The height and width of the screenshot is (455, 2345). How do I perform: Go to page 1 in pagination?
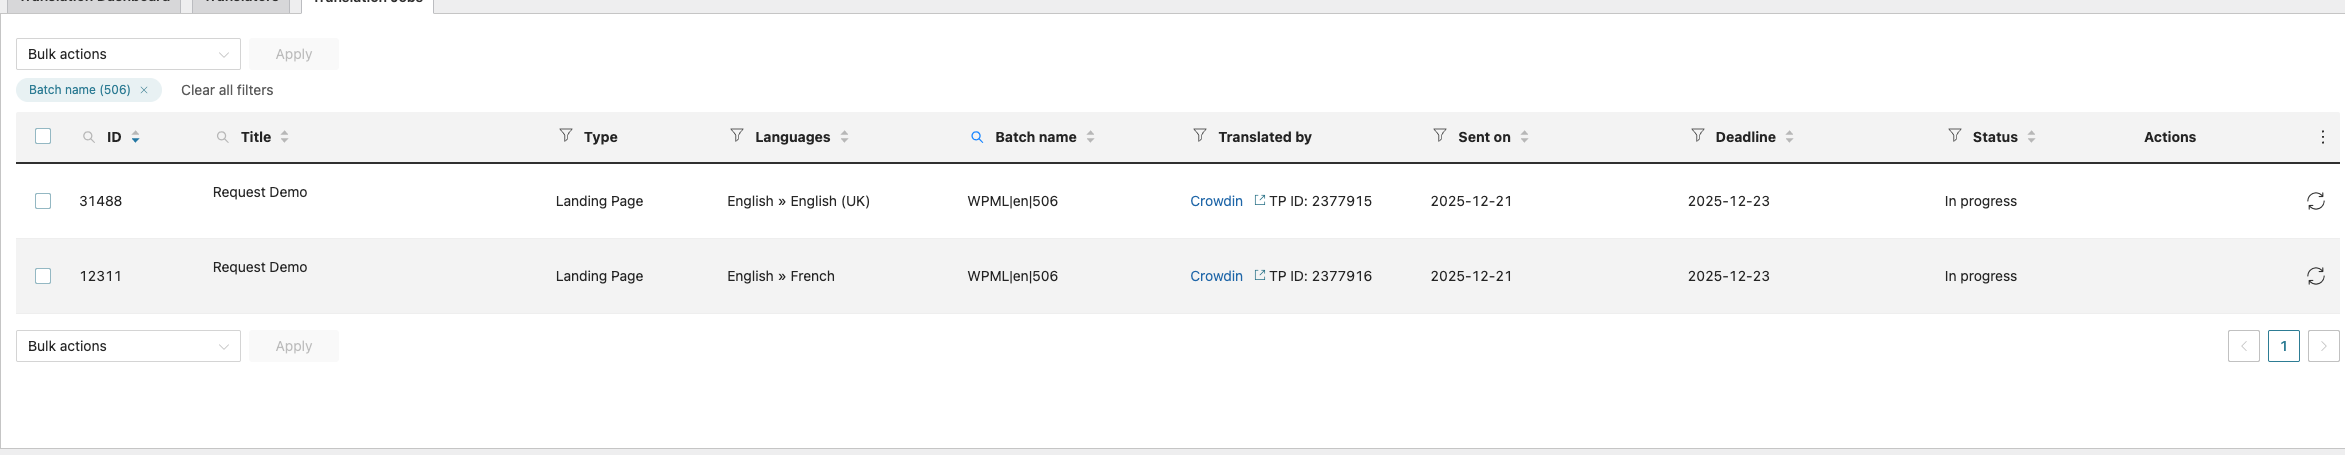click(2283, 346)
